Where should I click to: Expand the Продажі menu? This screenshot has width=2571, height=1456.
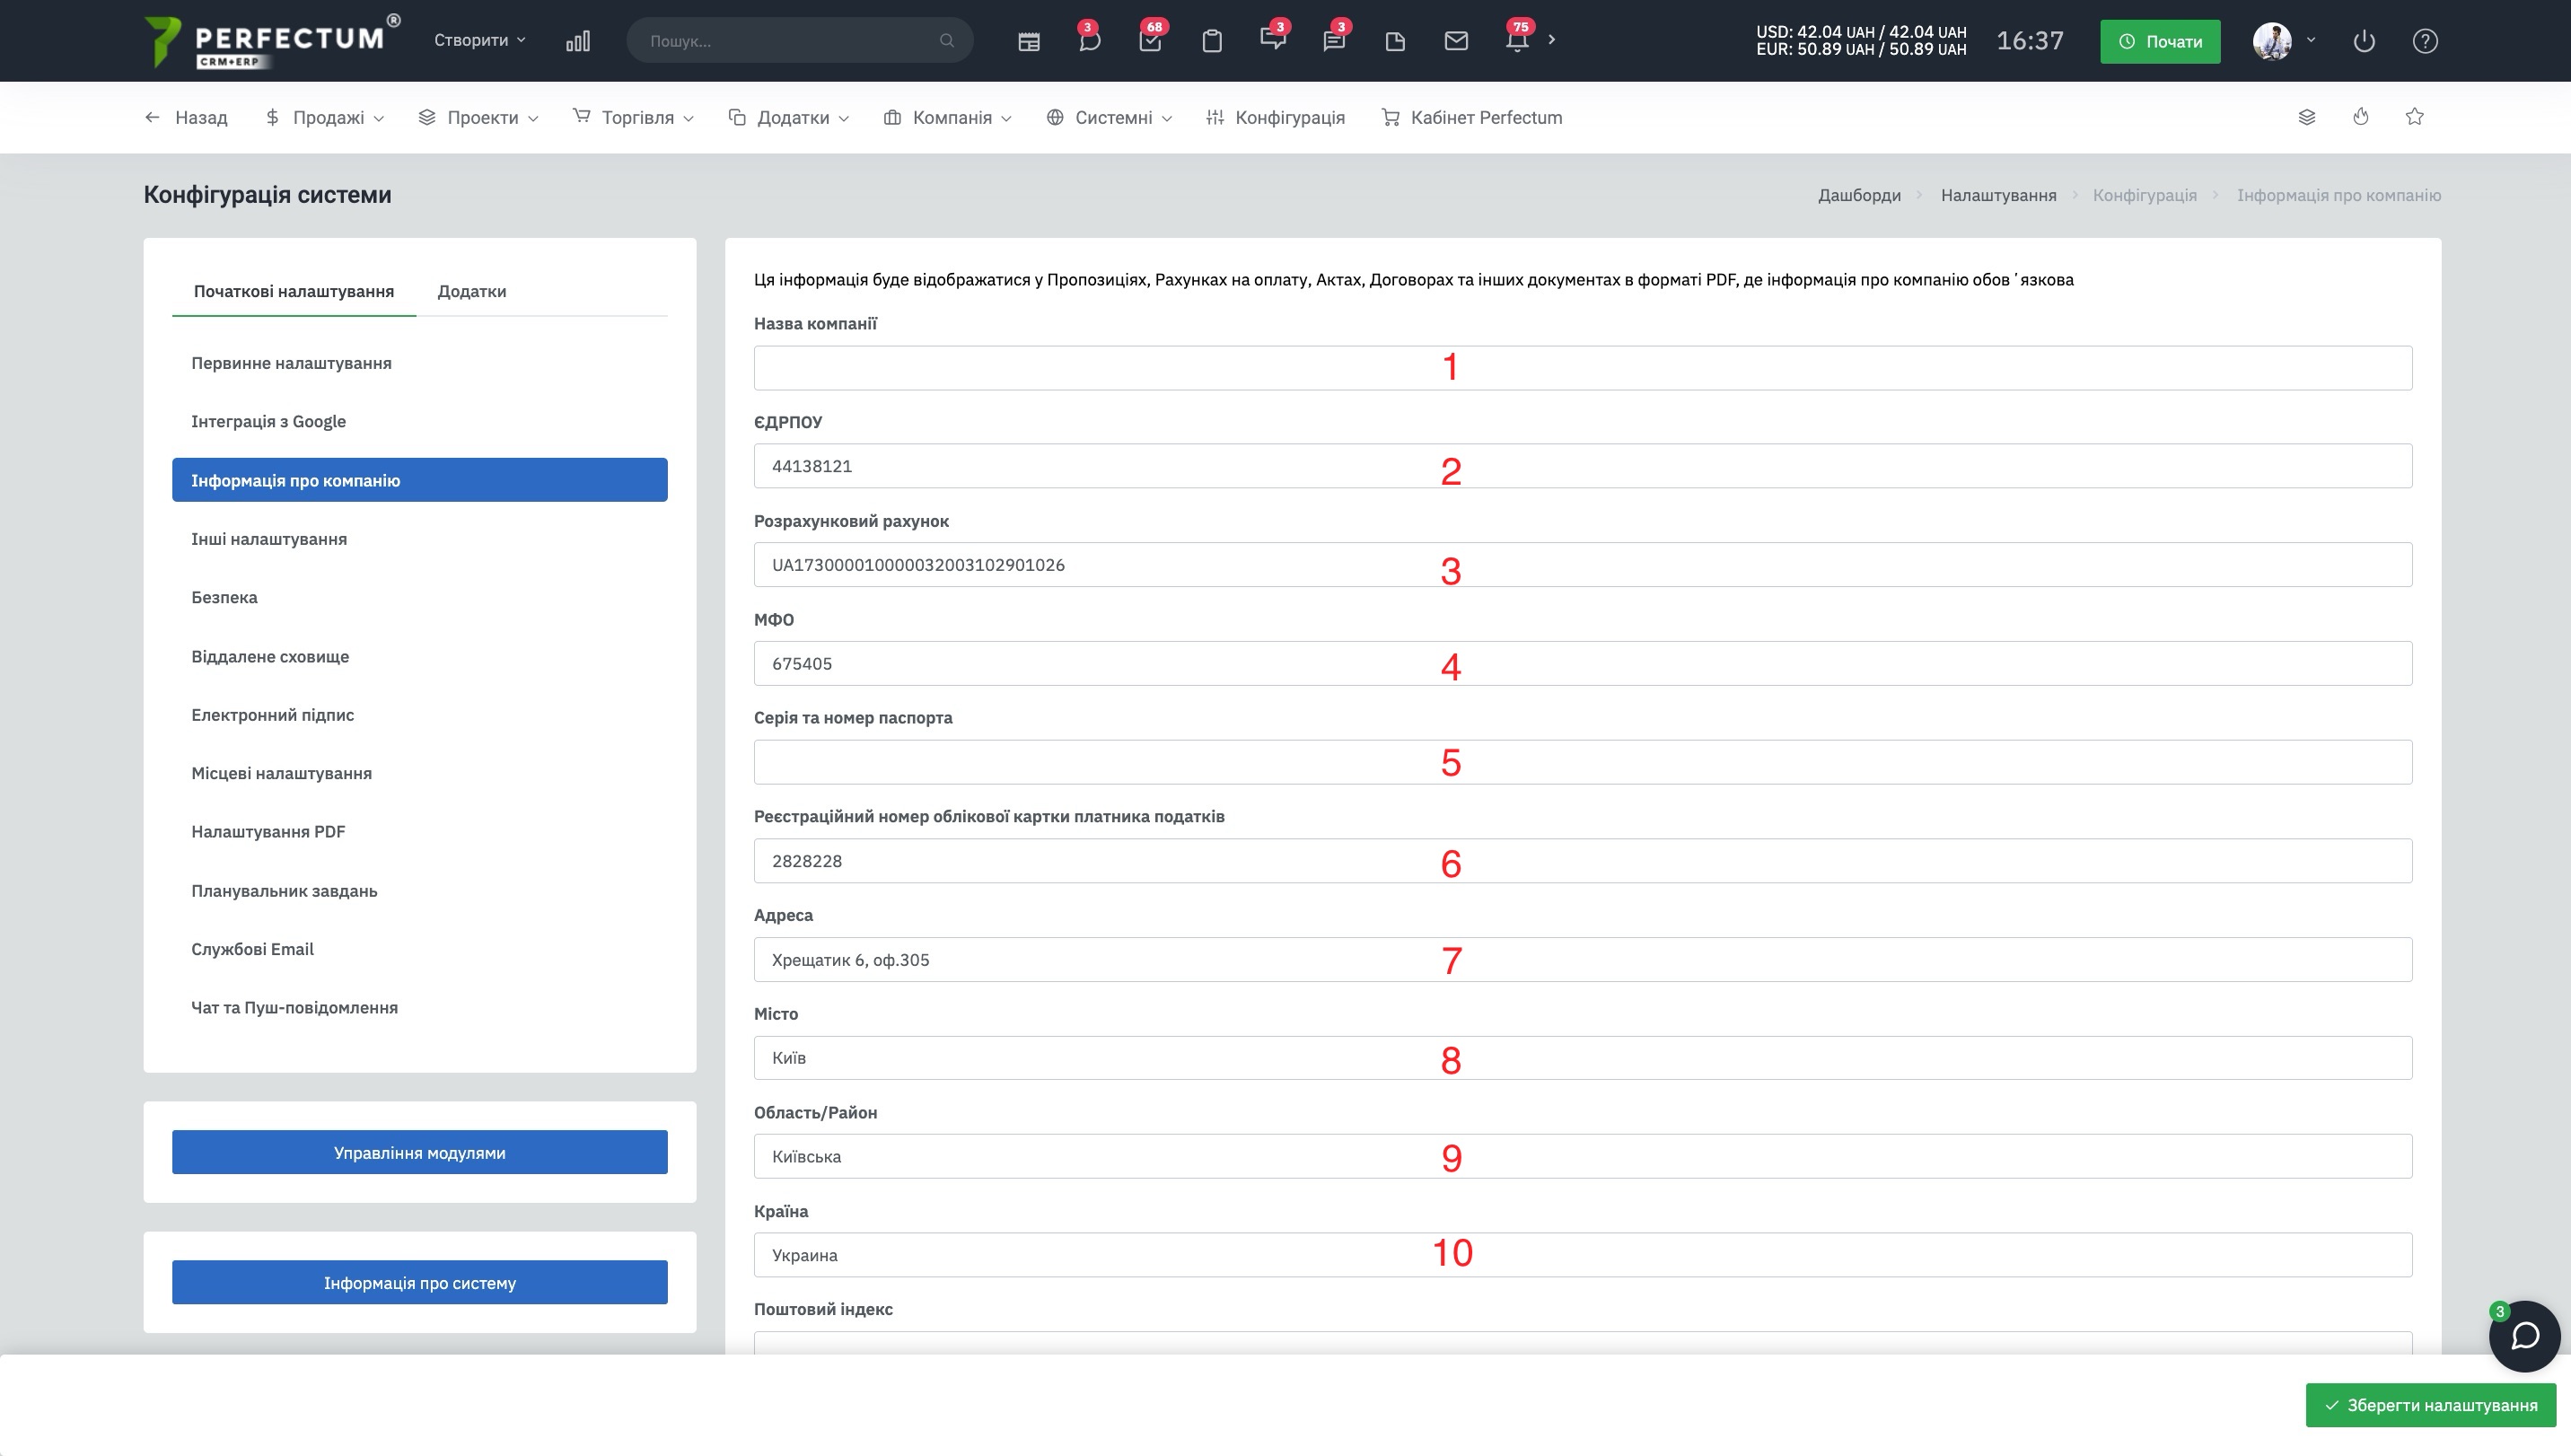pyautogui.click(x=325, y=117)
